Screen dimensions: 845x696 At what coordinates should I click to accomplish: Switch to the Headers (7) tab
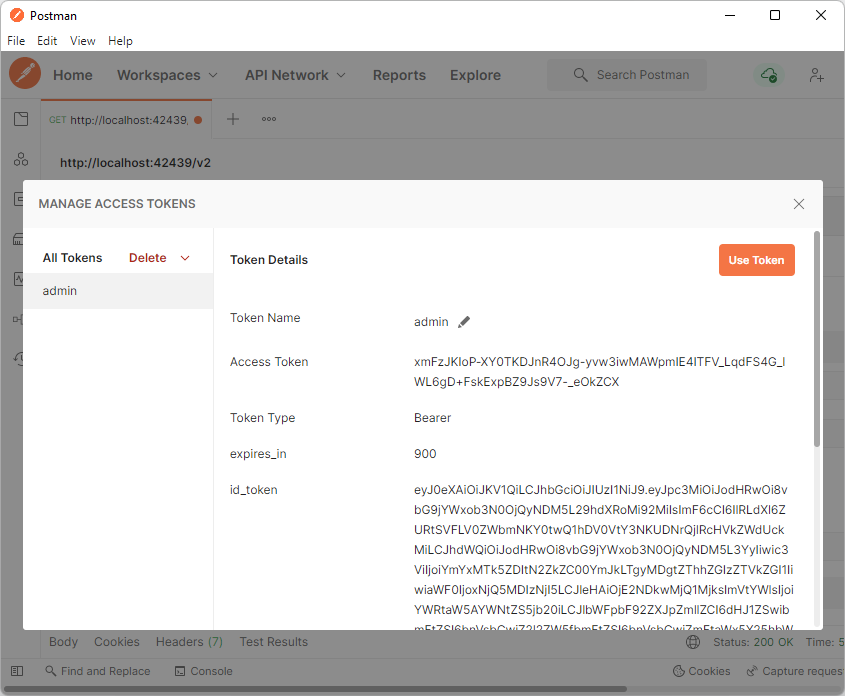pyautogui.click(x=189, y=641)
